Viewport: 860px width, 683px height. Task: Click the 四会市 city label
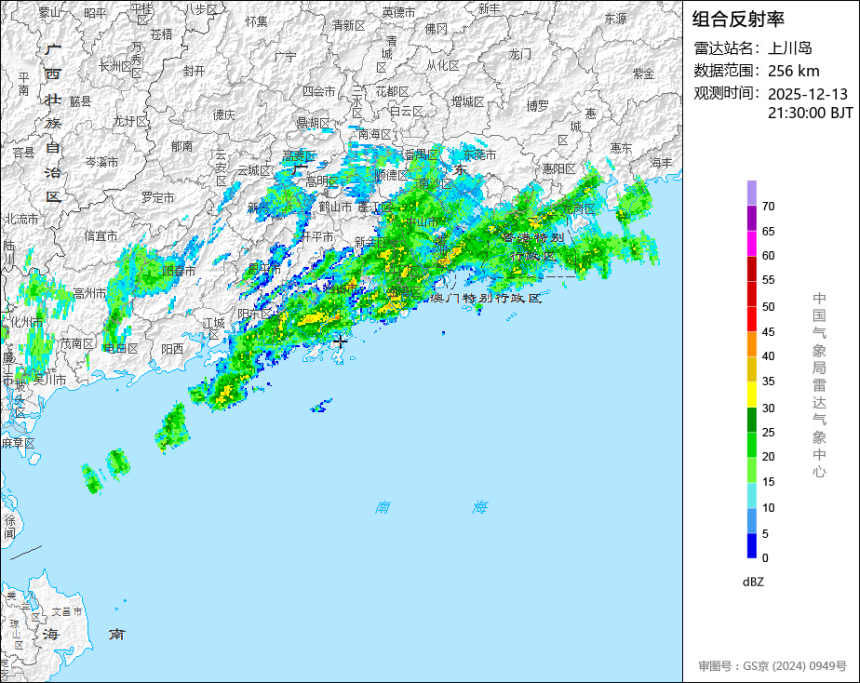pyautogui.click(x=319, y=92)
